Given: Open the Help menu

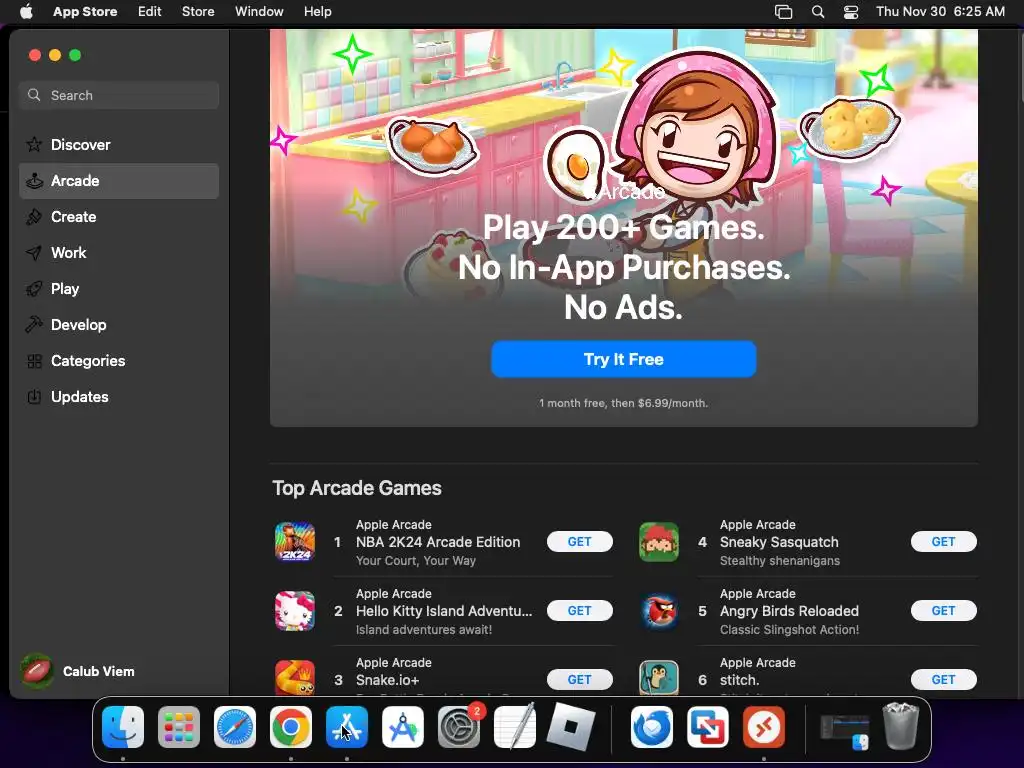Looking at the screenshot, I should coord(317,12).
